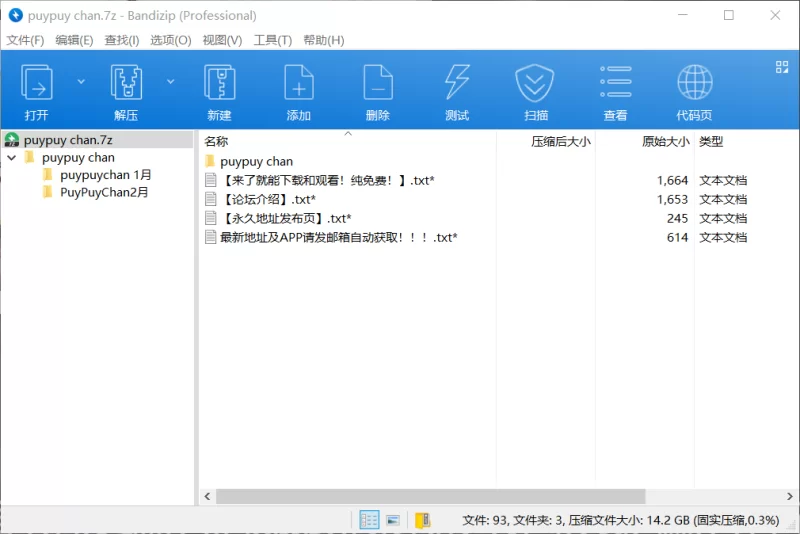Select puypuy chan folder name in file list

[x=257, y=162]
